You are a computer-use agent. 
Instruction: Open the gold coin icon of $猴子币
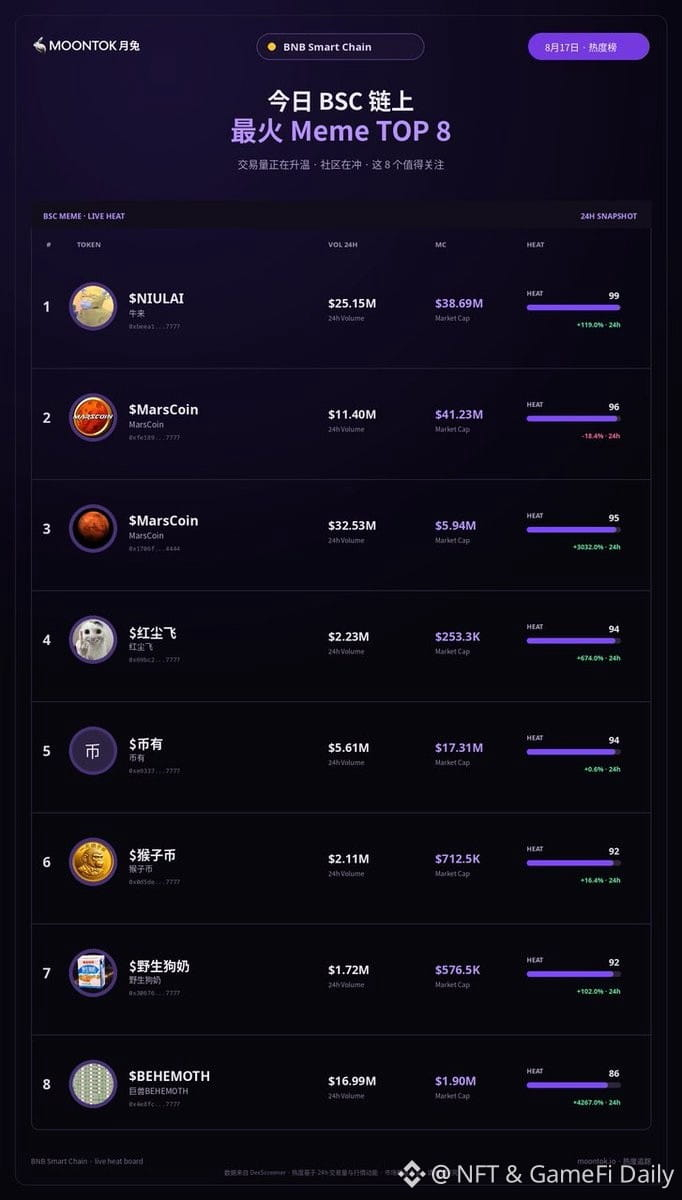coord(93,861)
